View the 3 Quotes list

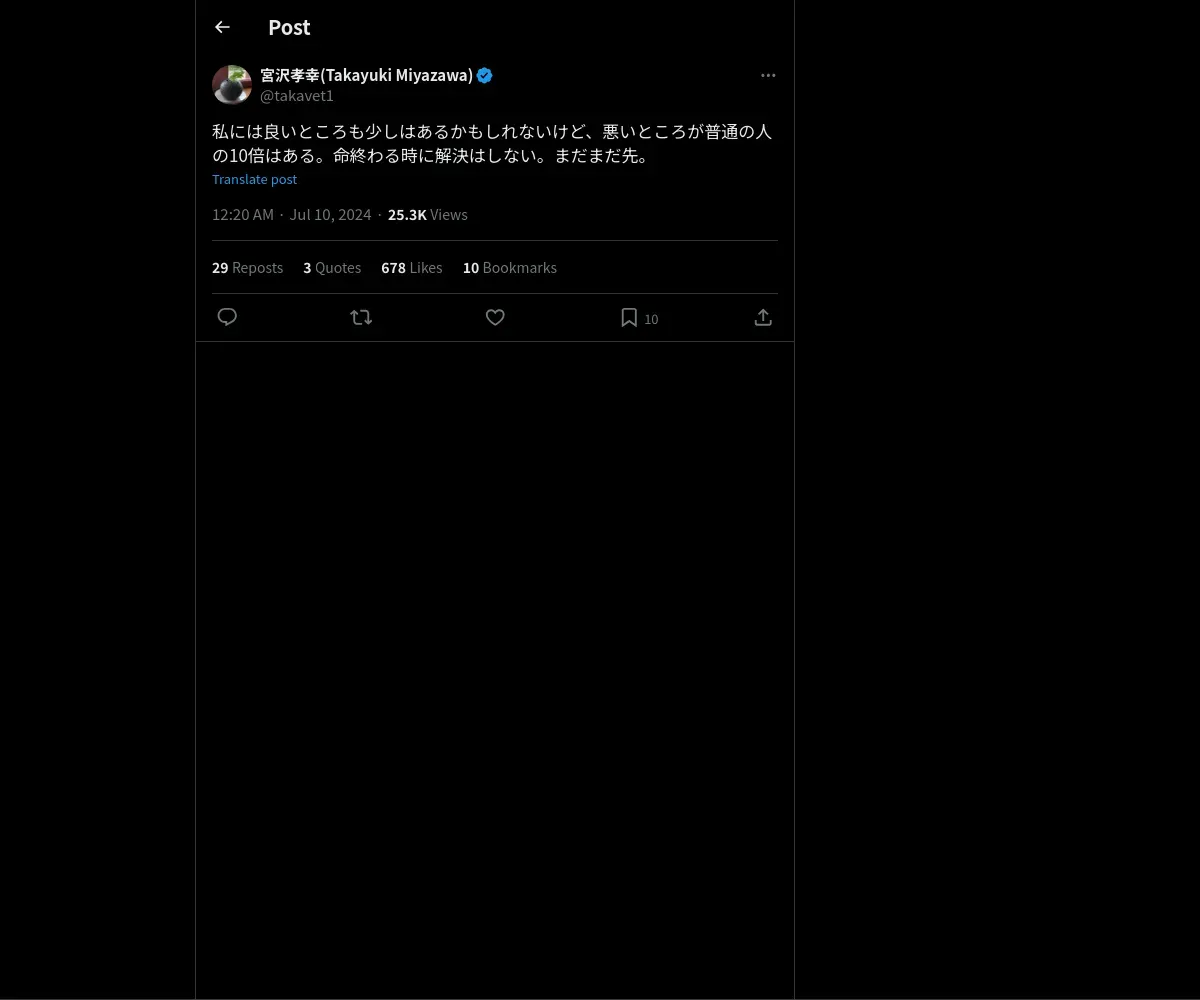coord(332,267)
